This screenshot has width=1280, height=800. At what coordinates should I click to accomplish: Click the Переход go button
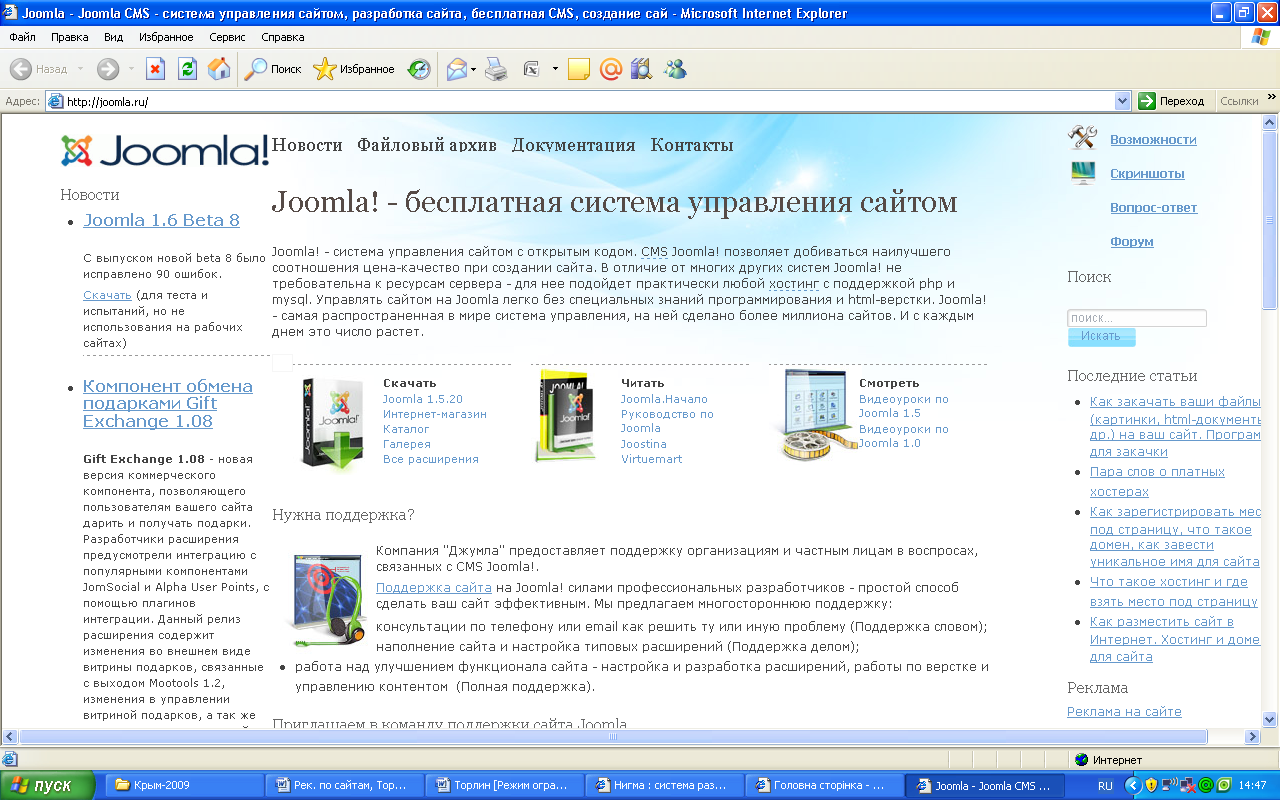pos(1173,101)
